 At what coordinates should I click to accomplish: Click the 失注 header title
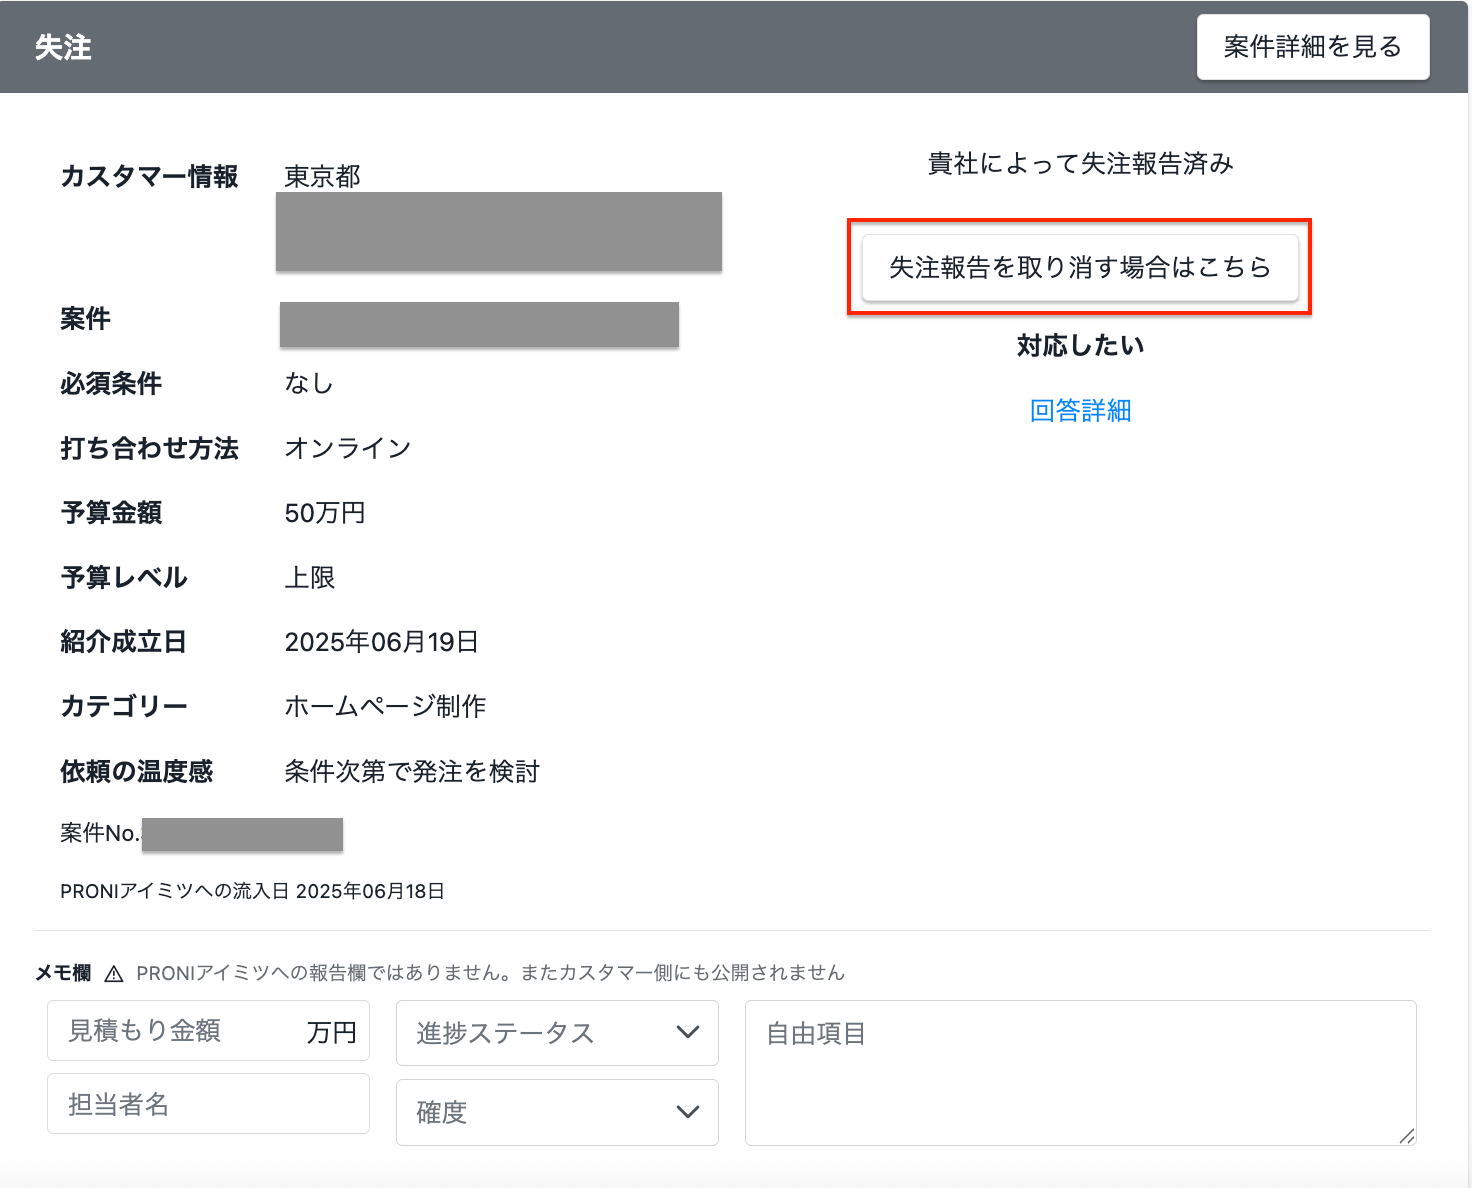(x=63, y=47)
